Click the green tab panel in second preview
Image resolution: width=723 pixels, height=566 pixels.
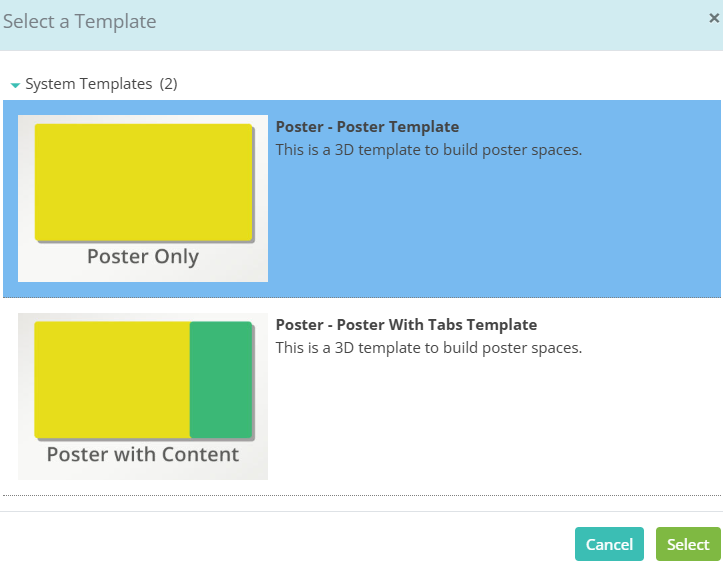pos(221,380)
